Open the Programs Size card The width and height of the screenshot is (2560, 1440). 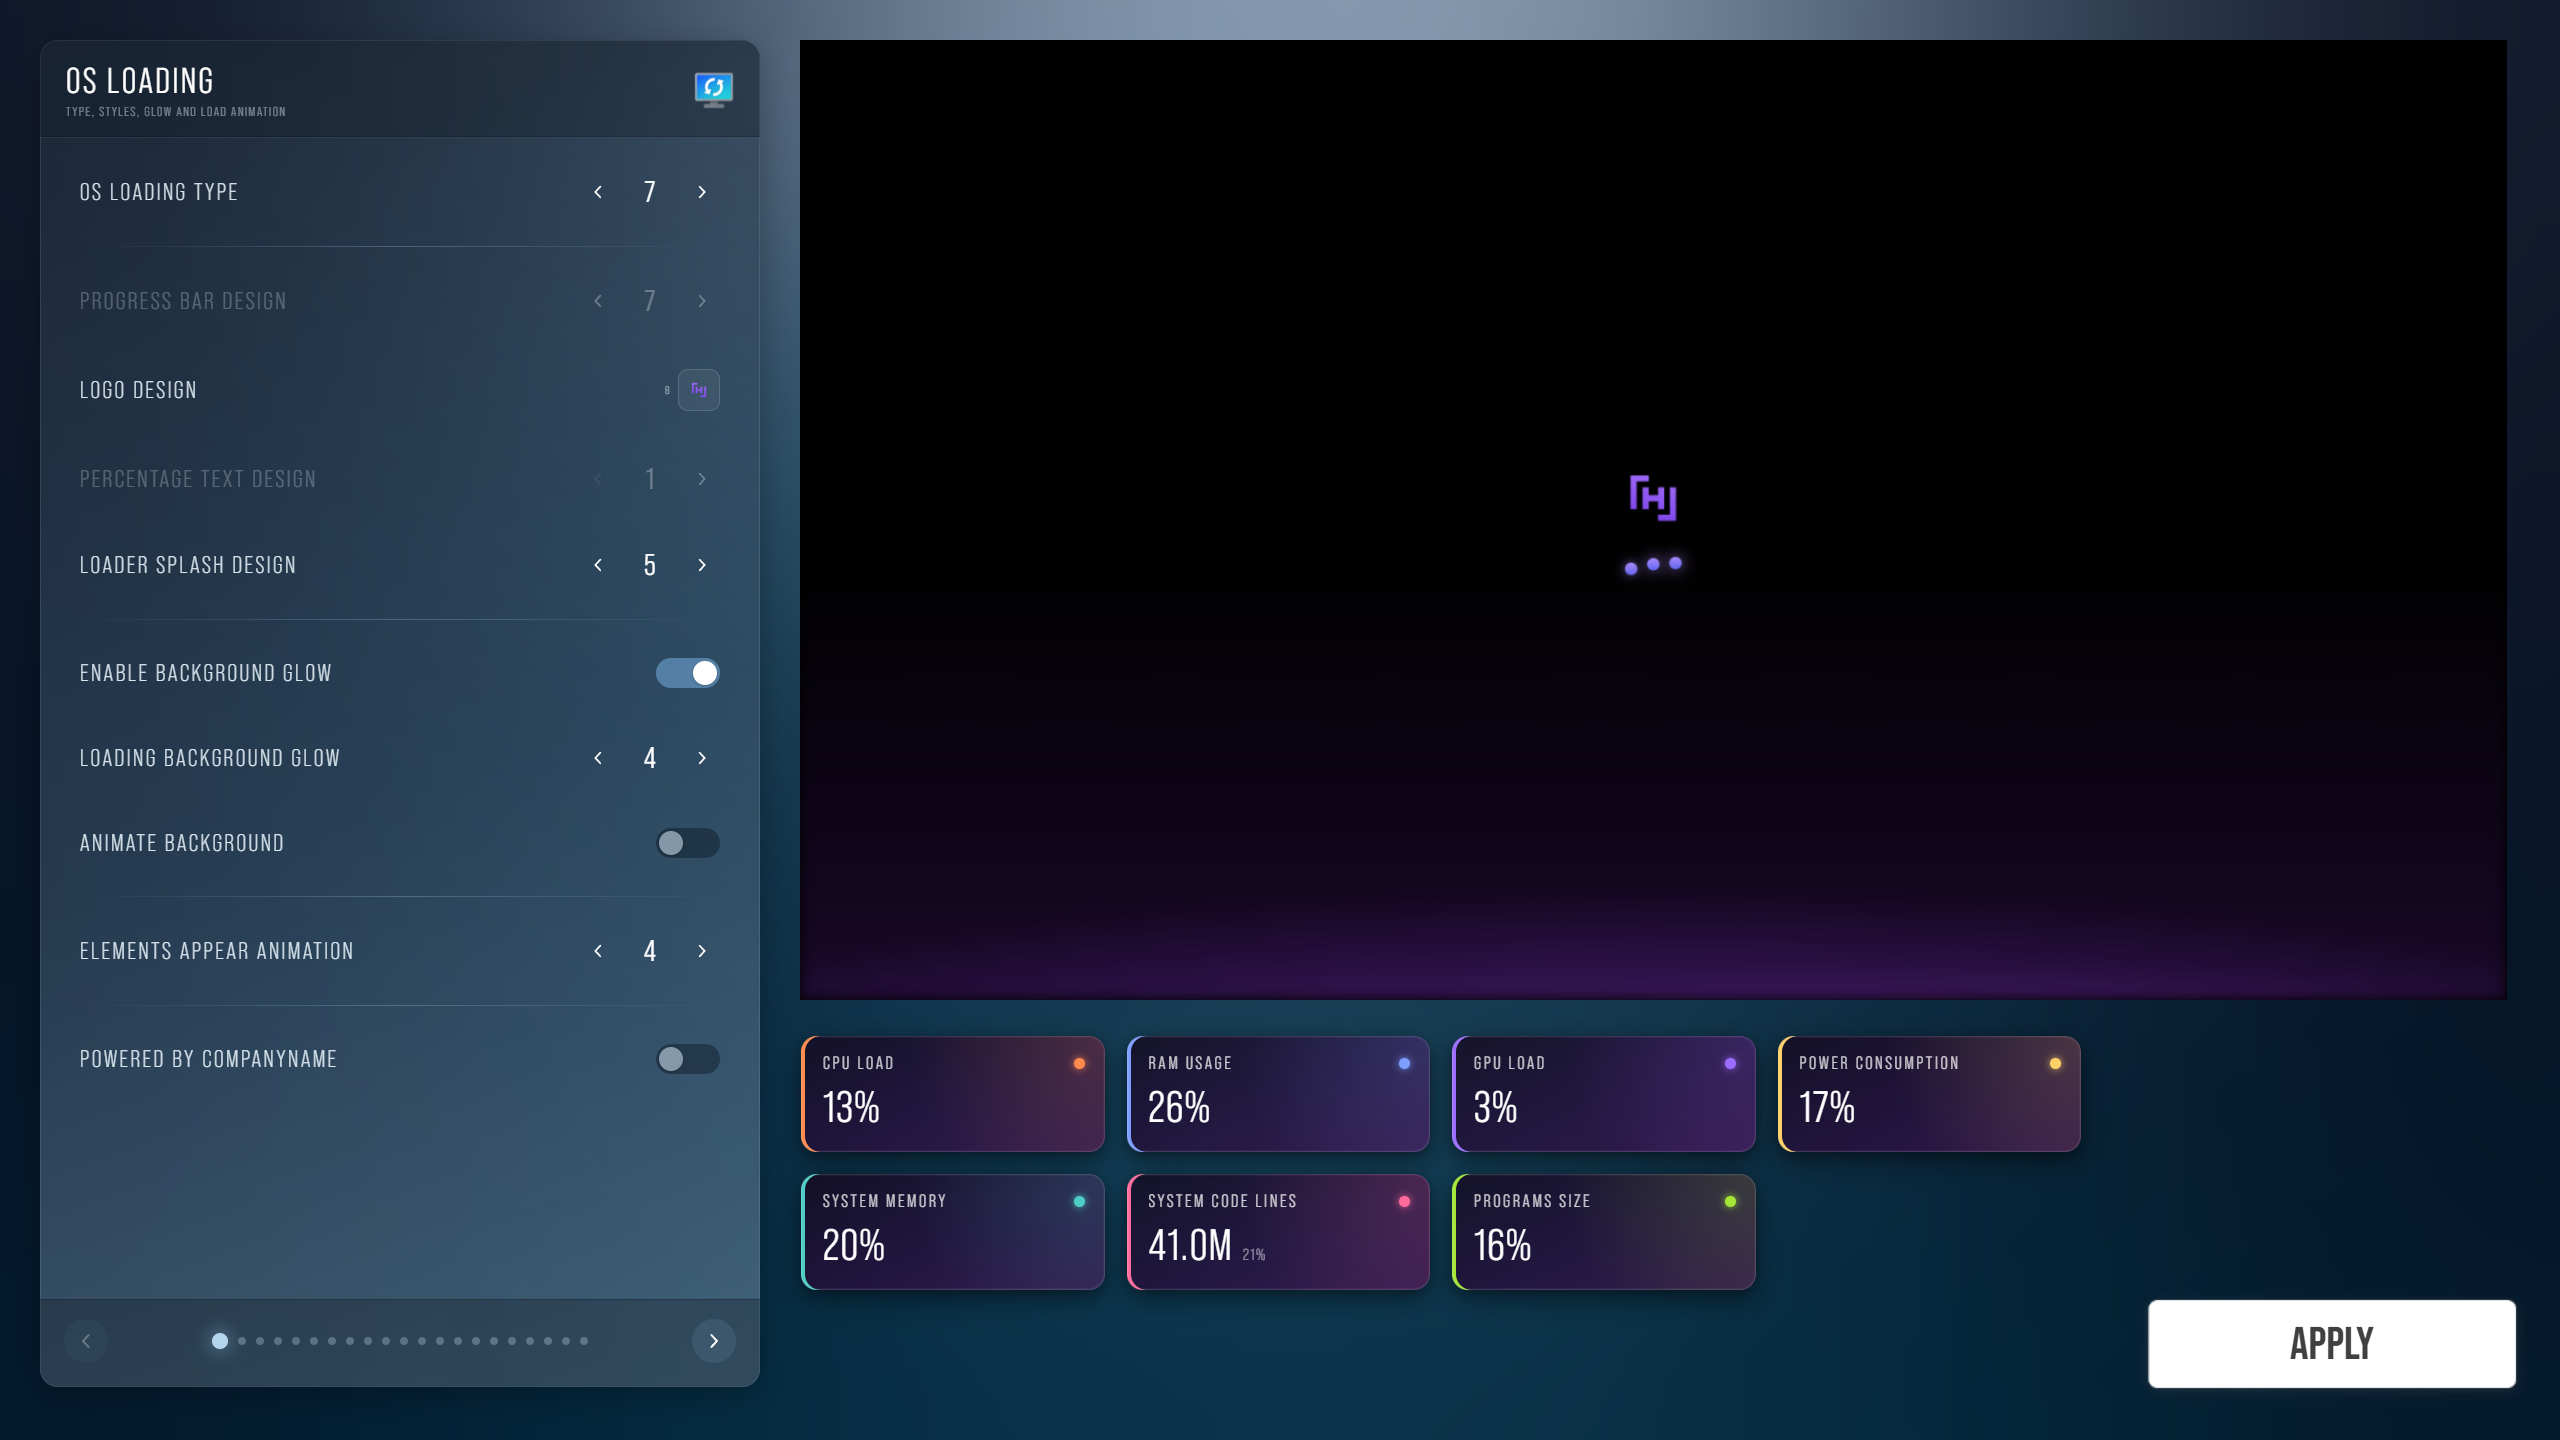(x=1604, y=1232)
